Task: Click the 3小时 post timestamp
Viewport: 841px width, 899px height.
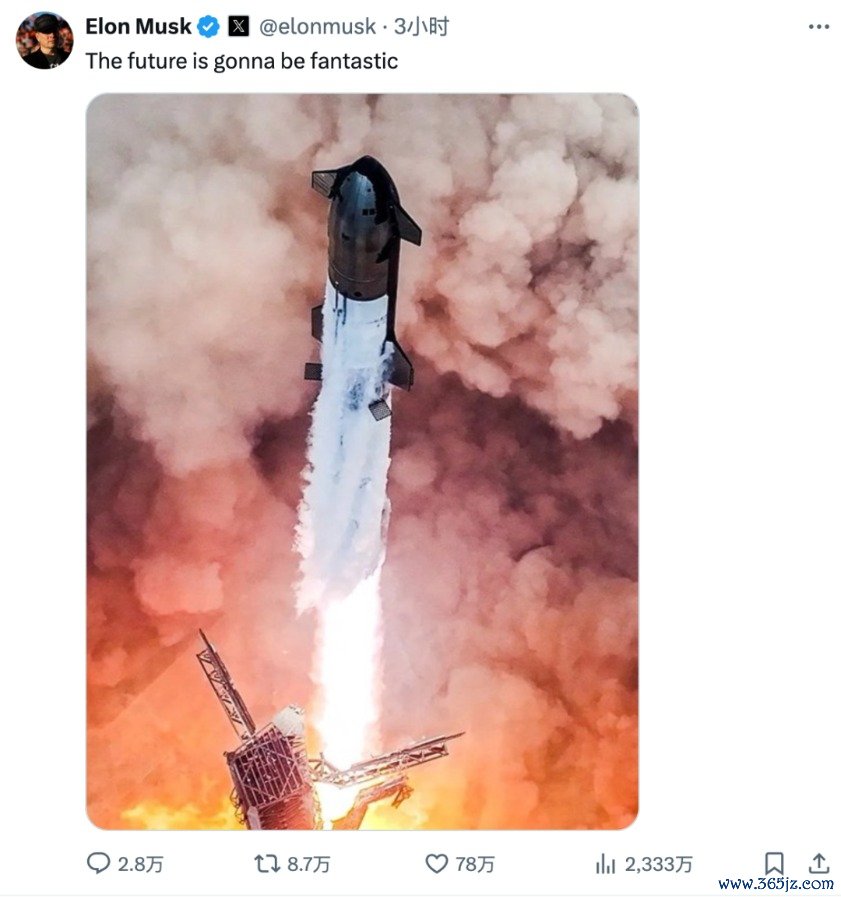Action: point(422,27)
